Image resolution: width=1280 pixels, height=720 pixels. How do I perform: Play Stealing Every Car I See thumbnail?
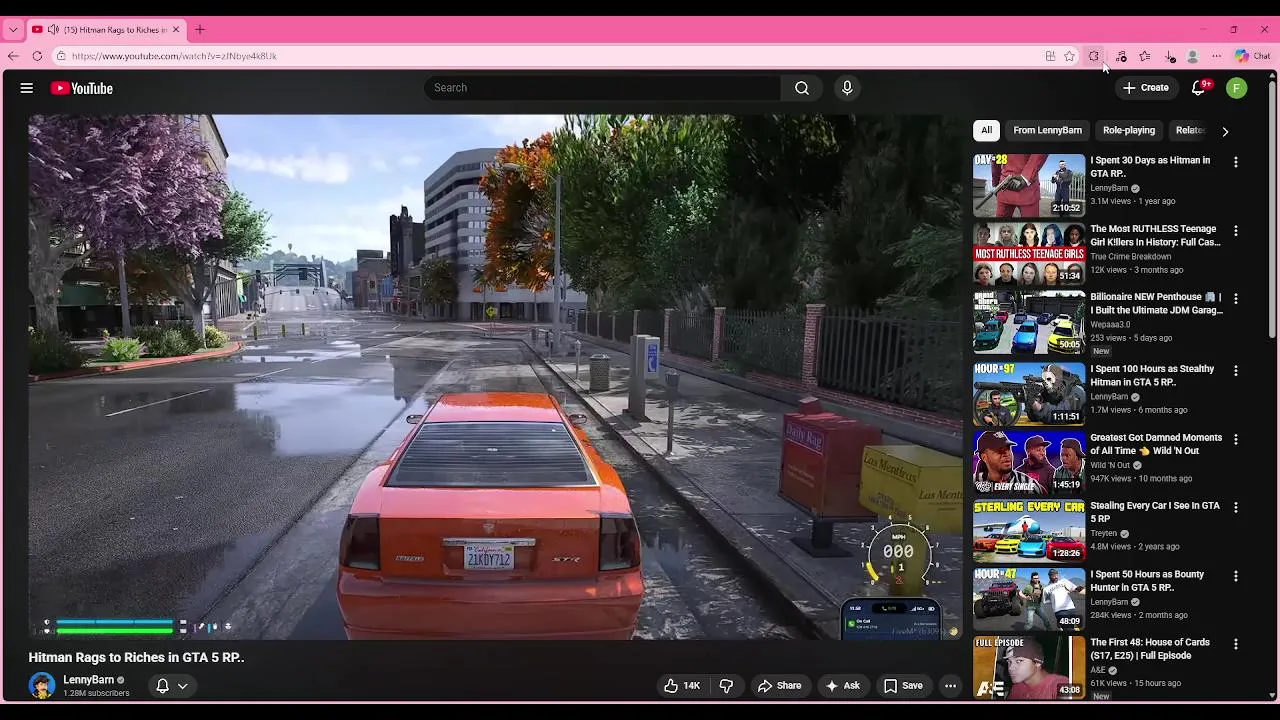pos(1029,530)
